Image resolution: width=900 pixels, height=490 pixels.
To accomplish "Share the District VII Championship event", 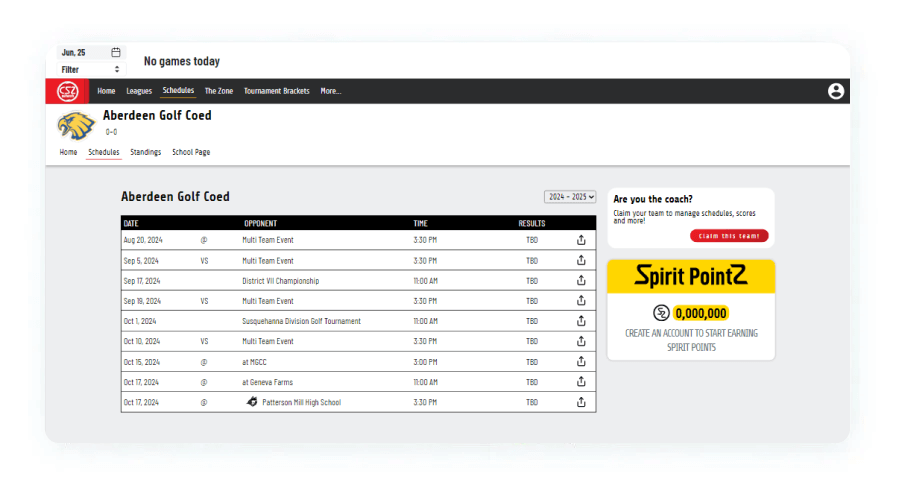I will [581, 281].
